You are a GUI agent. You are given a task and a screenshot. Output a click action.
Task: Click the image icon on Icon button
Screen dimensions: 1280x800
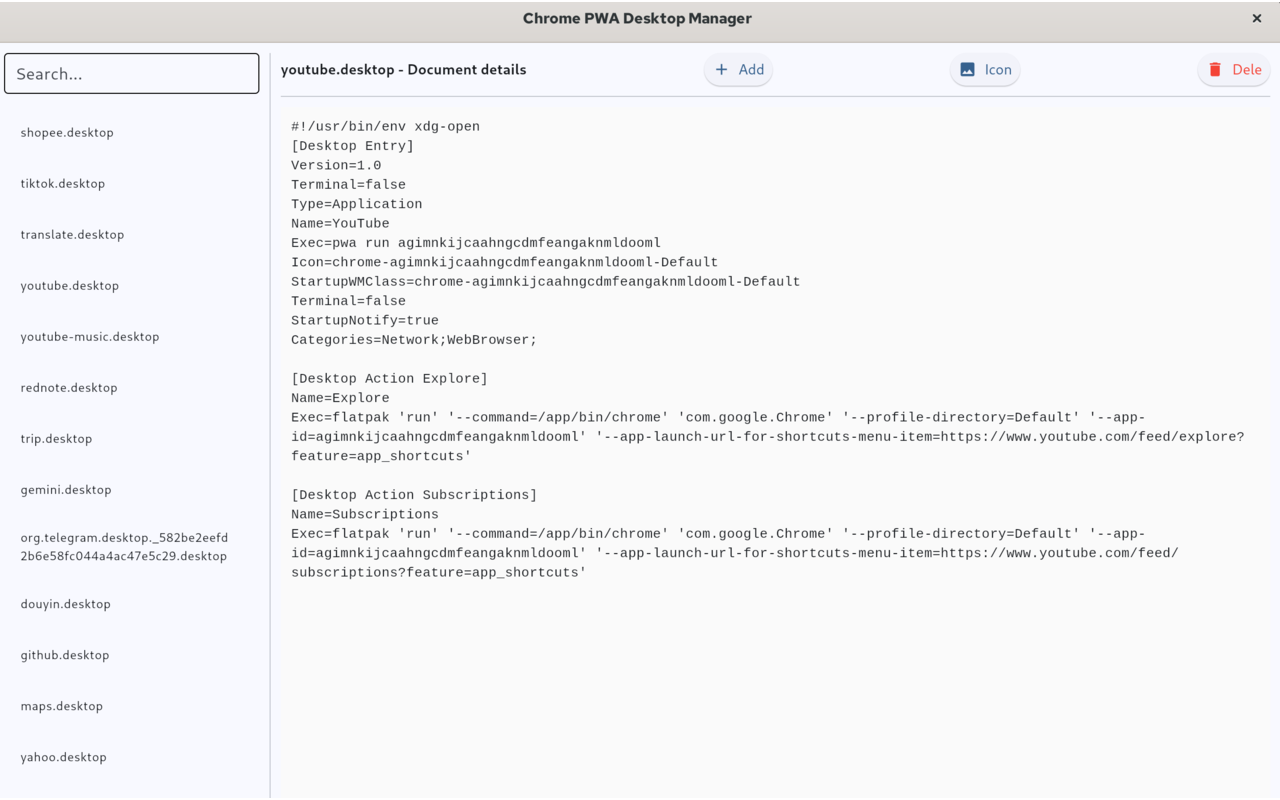(x=967, y=70)
